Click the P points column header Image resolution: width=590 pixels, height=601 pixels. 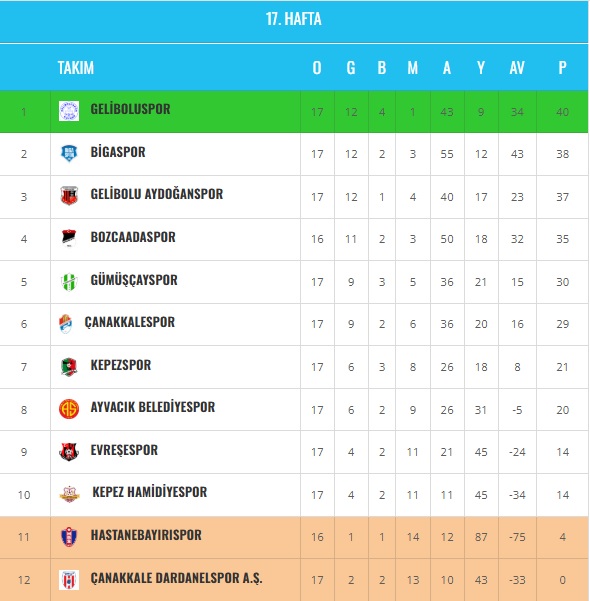tap(562, 68)
